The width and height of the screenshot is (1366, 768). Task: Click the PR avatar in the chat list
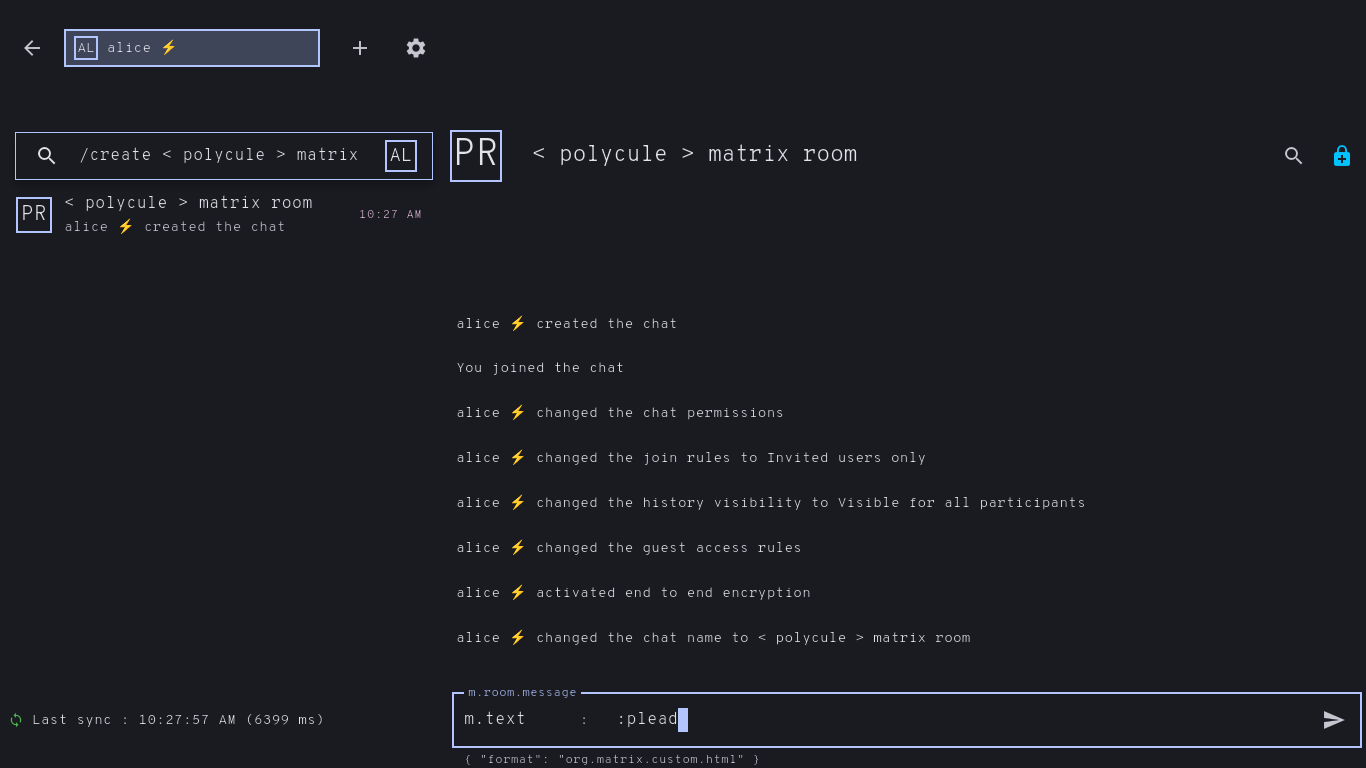coord(34,215)
